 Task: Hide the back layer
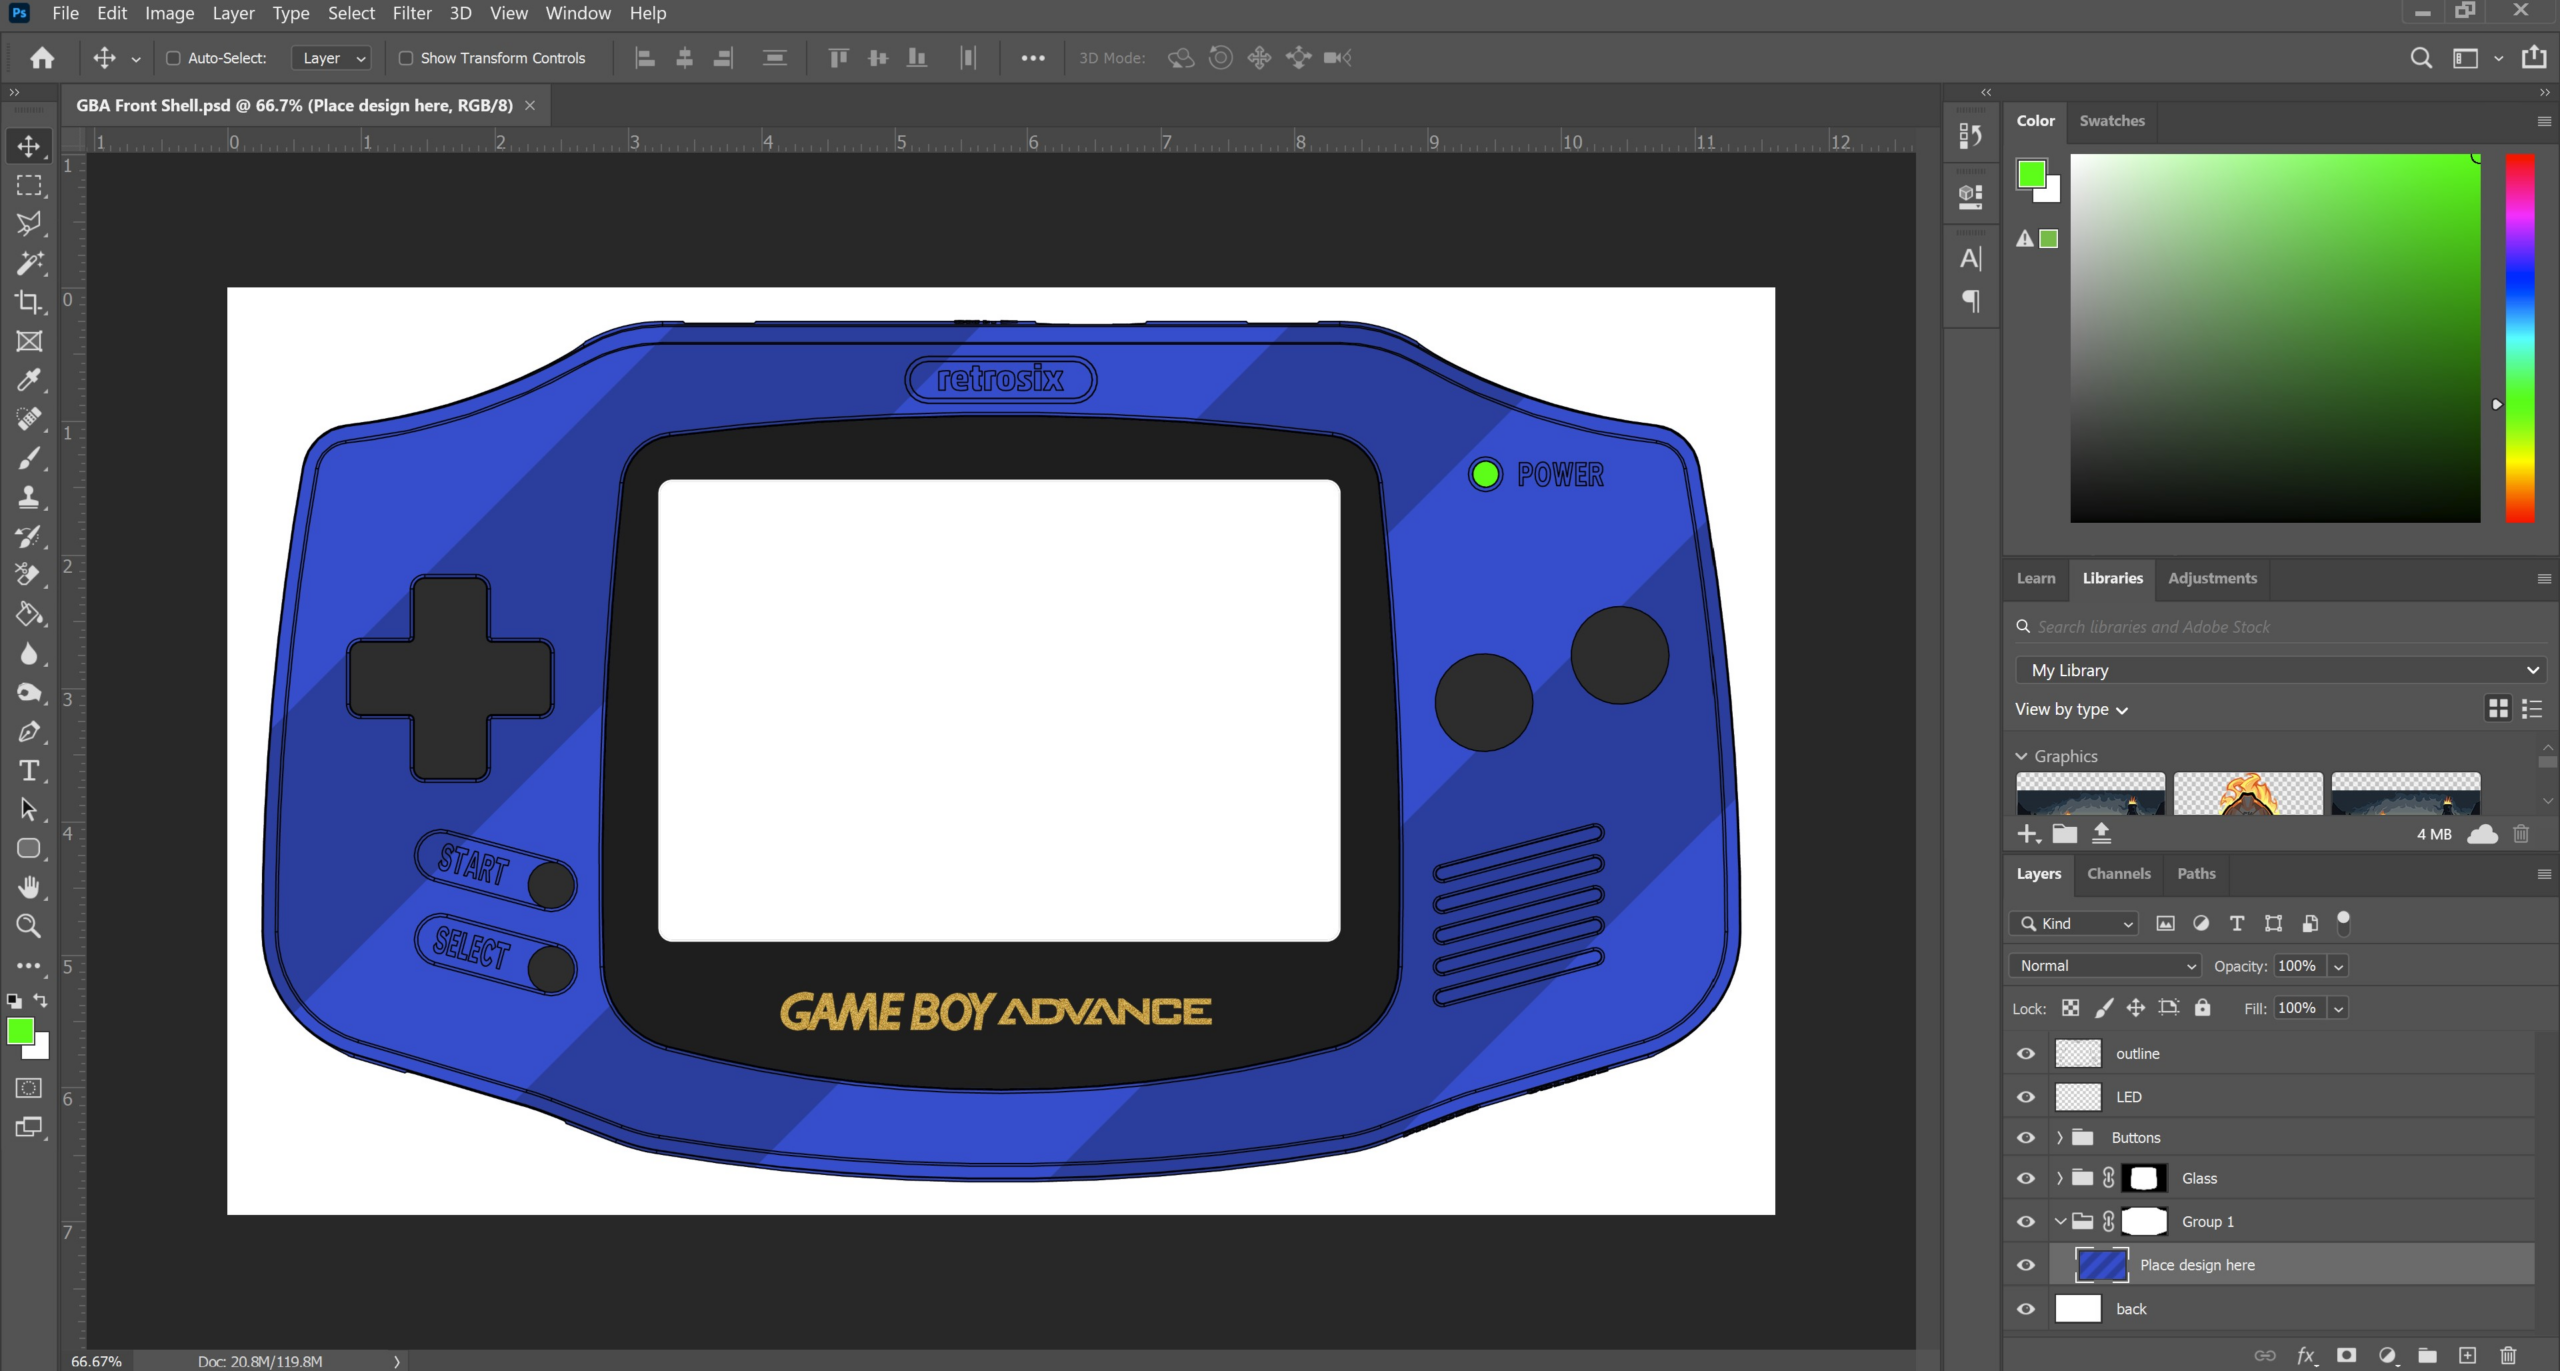[x=2025, y=1308]
